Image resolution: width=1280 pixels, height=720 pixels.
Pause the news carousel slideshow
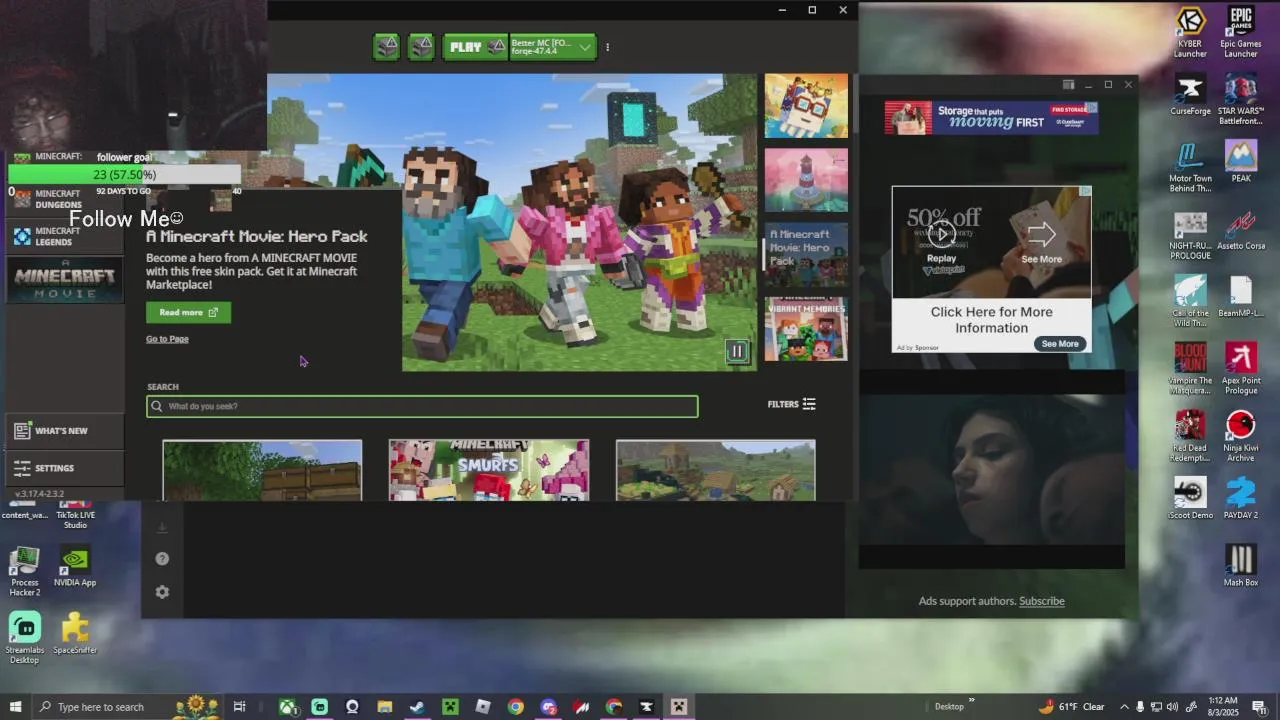pos(737,350)
